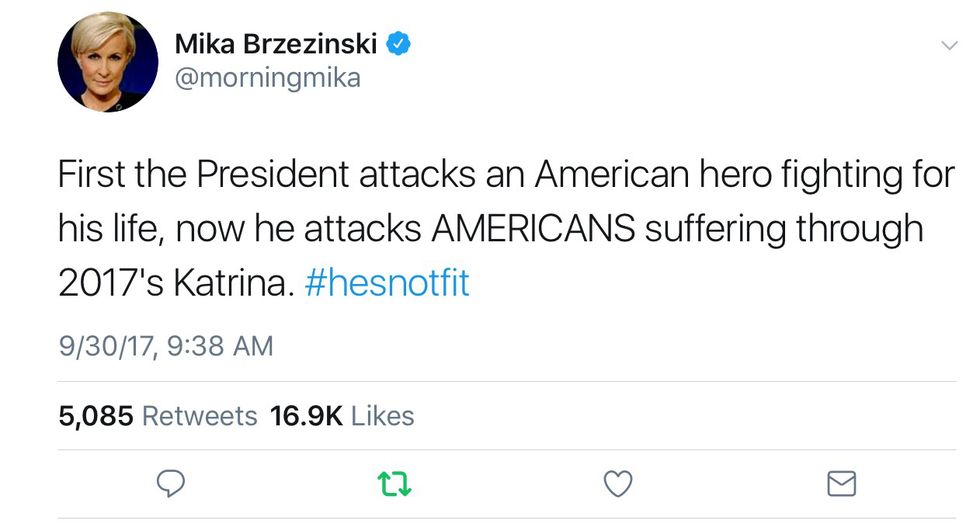Click the phrase American hero
This screenshot has height=530, width=980.
pos(662,175)
